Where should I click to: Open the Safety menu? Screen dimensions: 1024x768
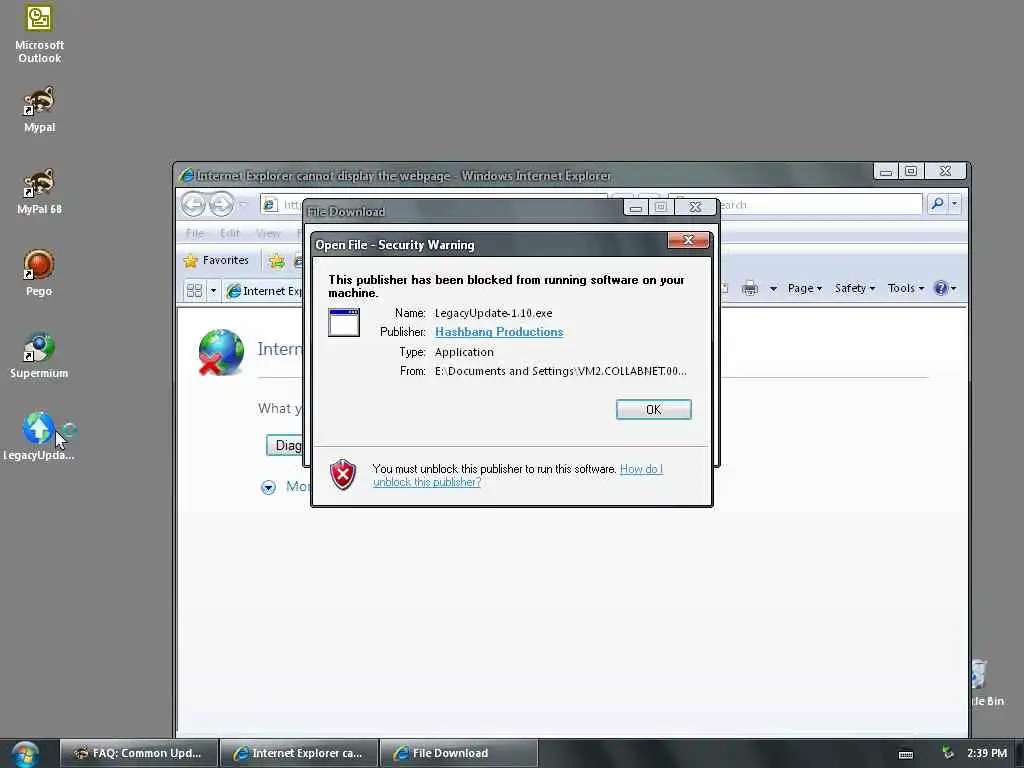pos(854,288)
